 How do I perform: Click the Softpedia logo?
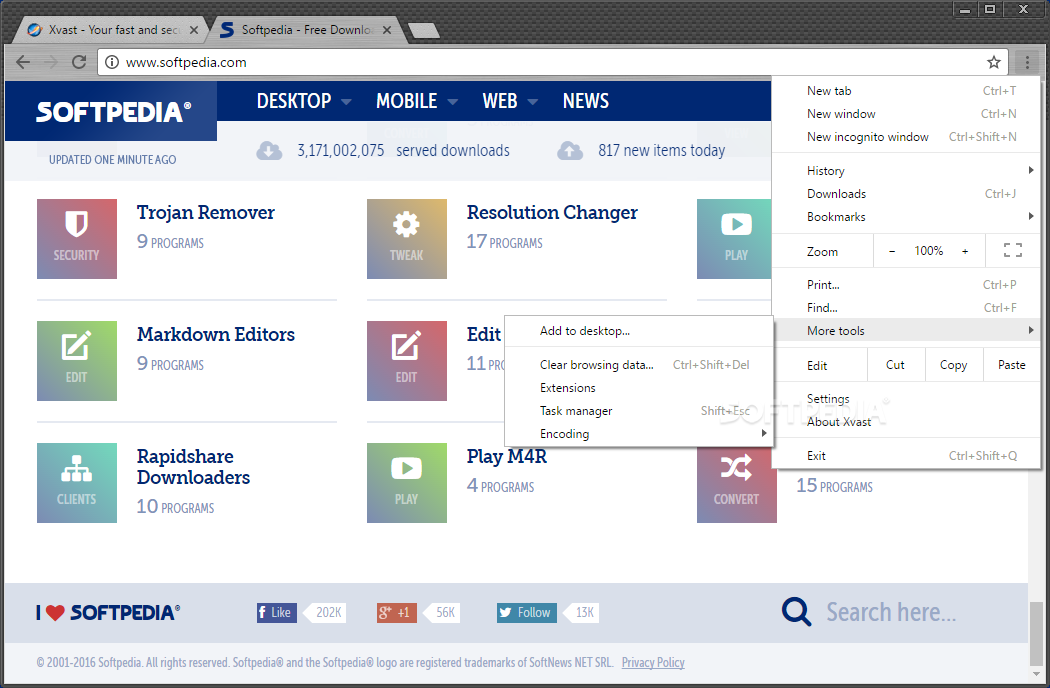click(x=113, y=112)
